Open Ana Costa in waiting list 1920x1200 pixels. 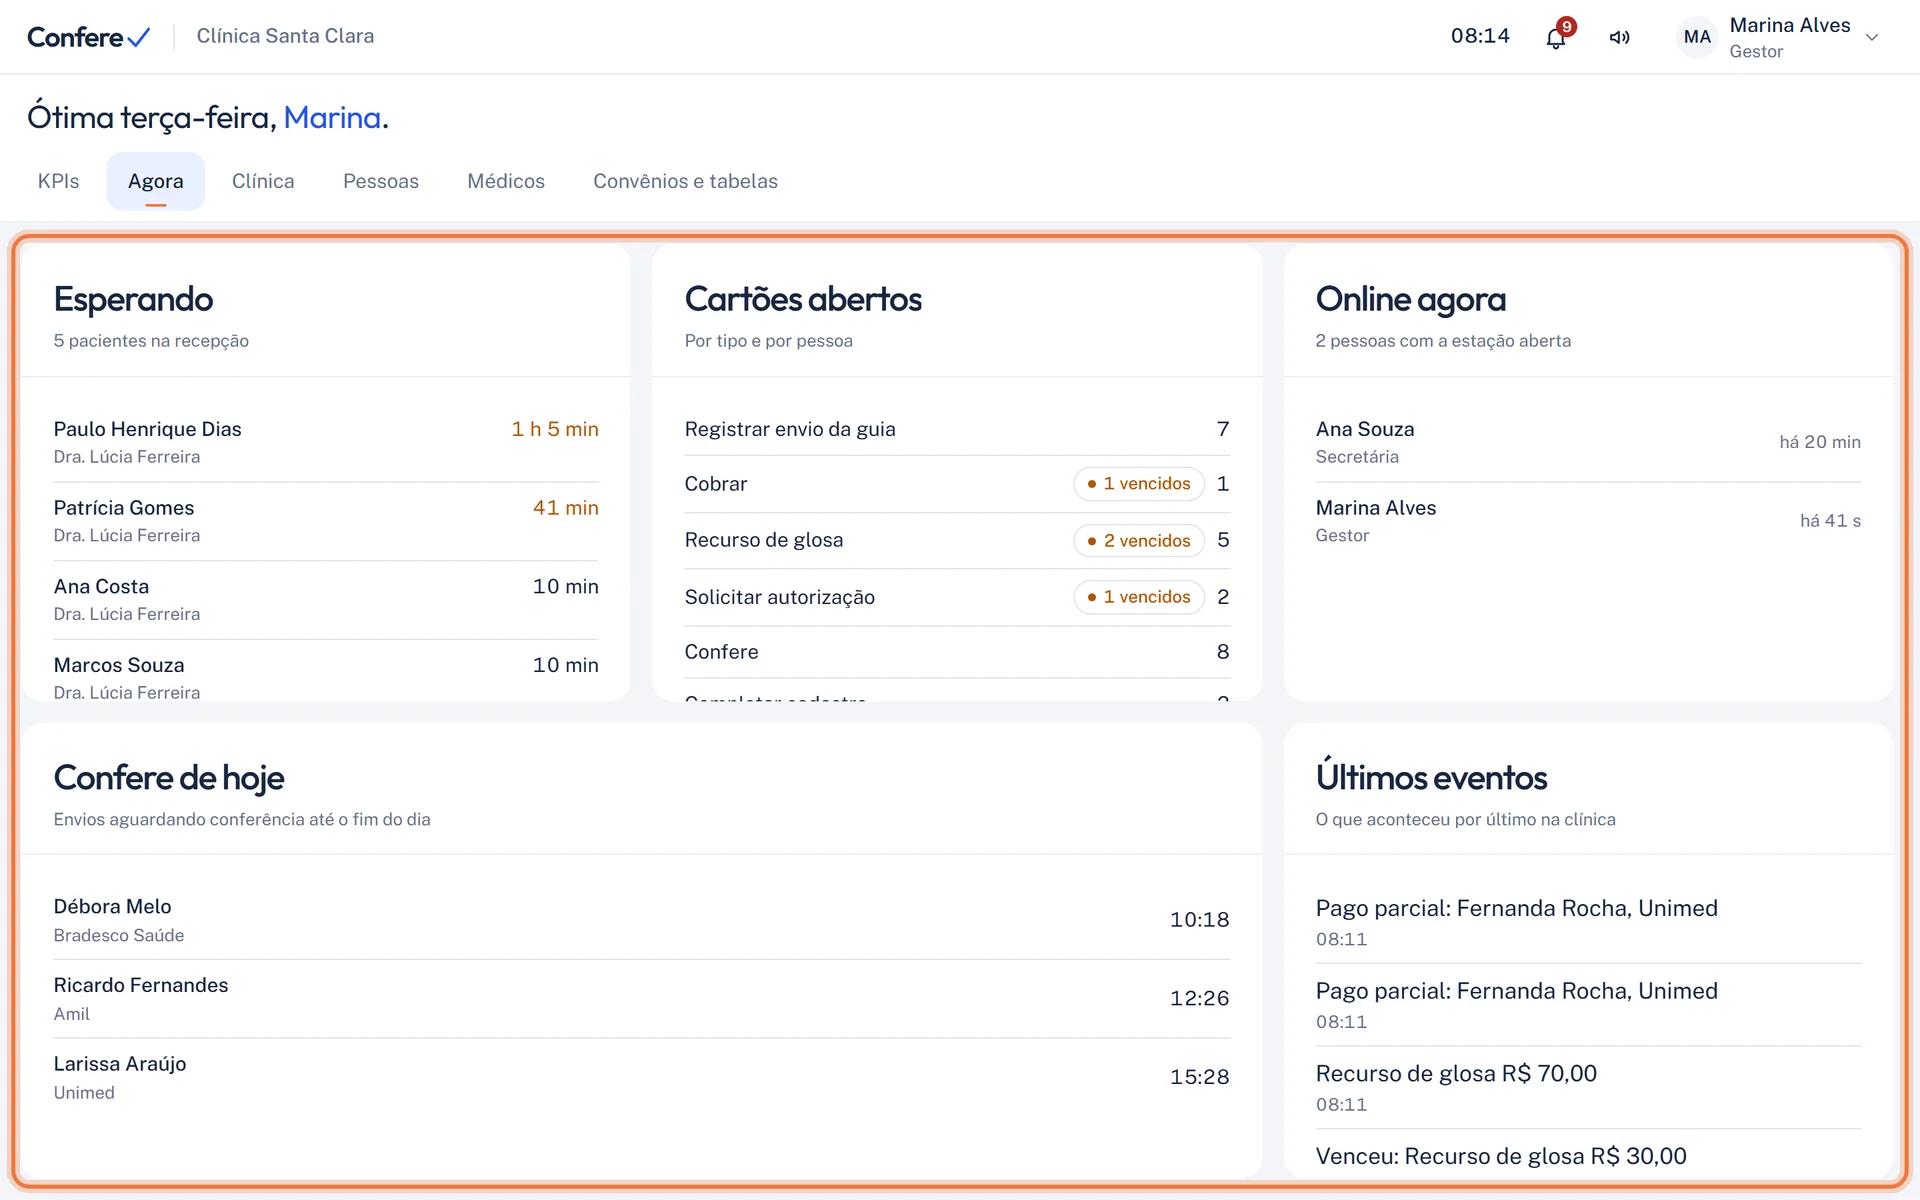[326, 600]
